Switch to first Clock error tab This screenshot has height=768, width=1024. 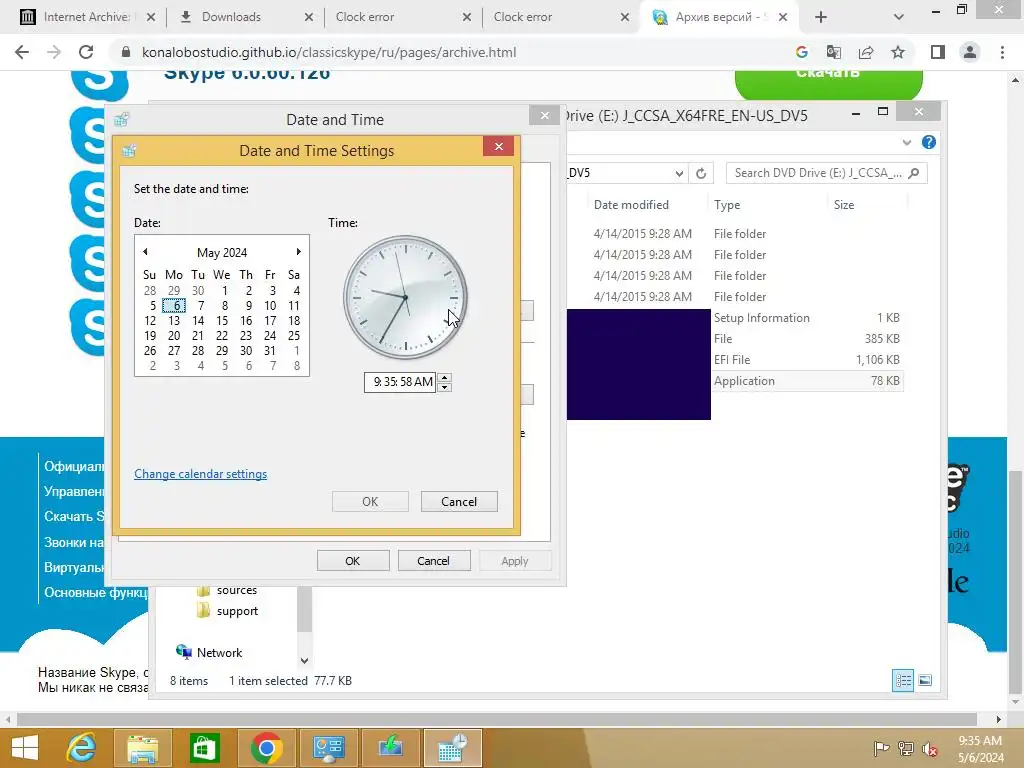pyautogui.click(x=365, y=17)
